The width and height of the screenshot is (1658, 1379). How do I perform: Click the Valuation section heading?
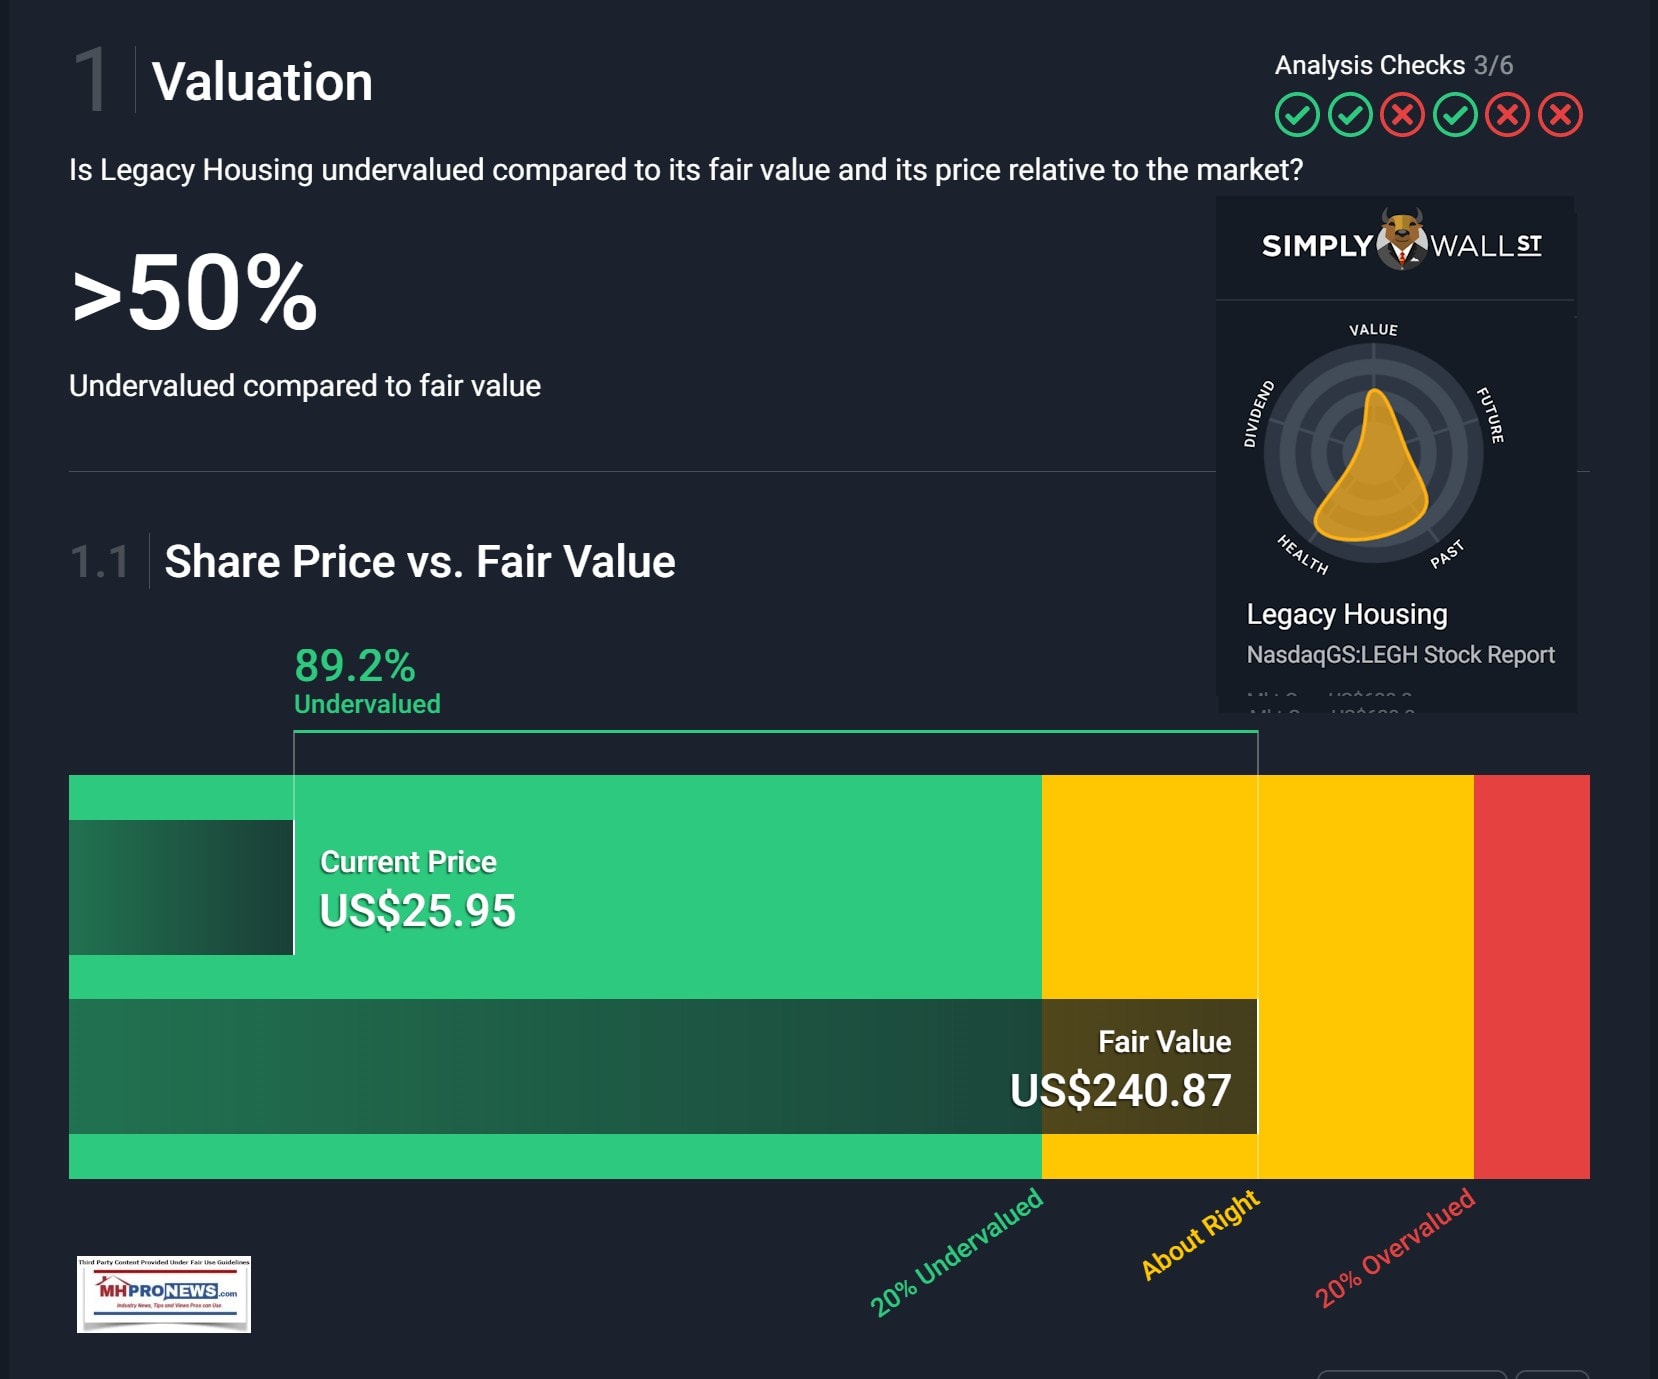click(x=262, y=81)
